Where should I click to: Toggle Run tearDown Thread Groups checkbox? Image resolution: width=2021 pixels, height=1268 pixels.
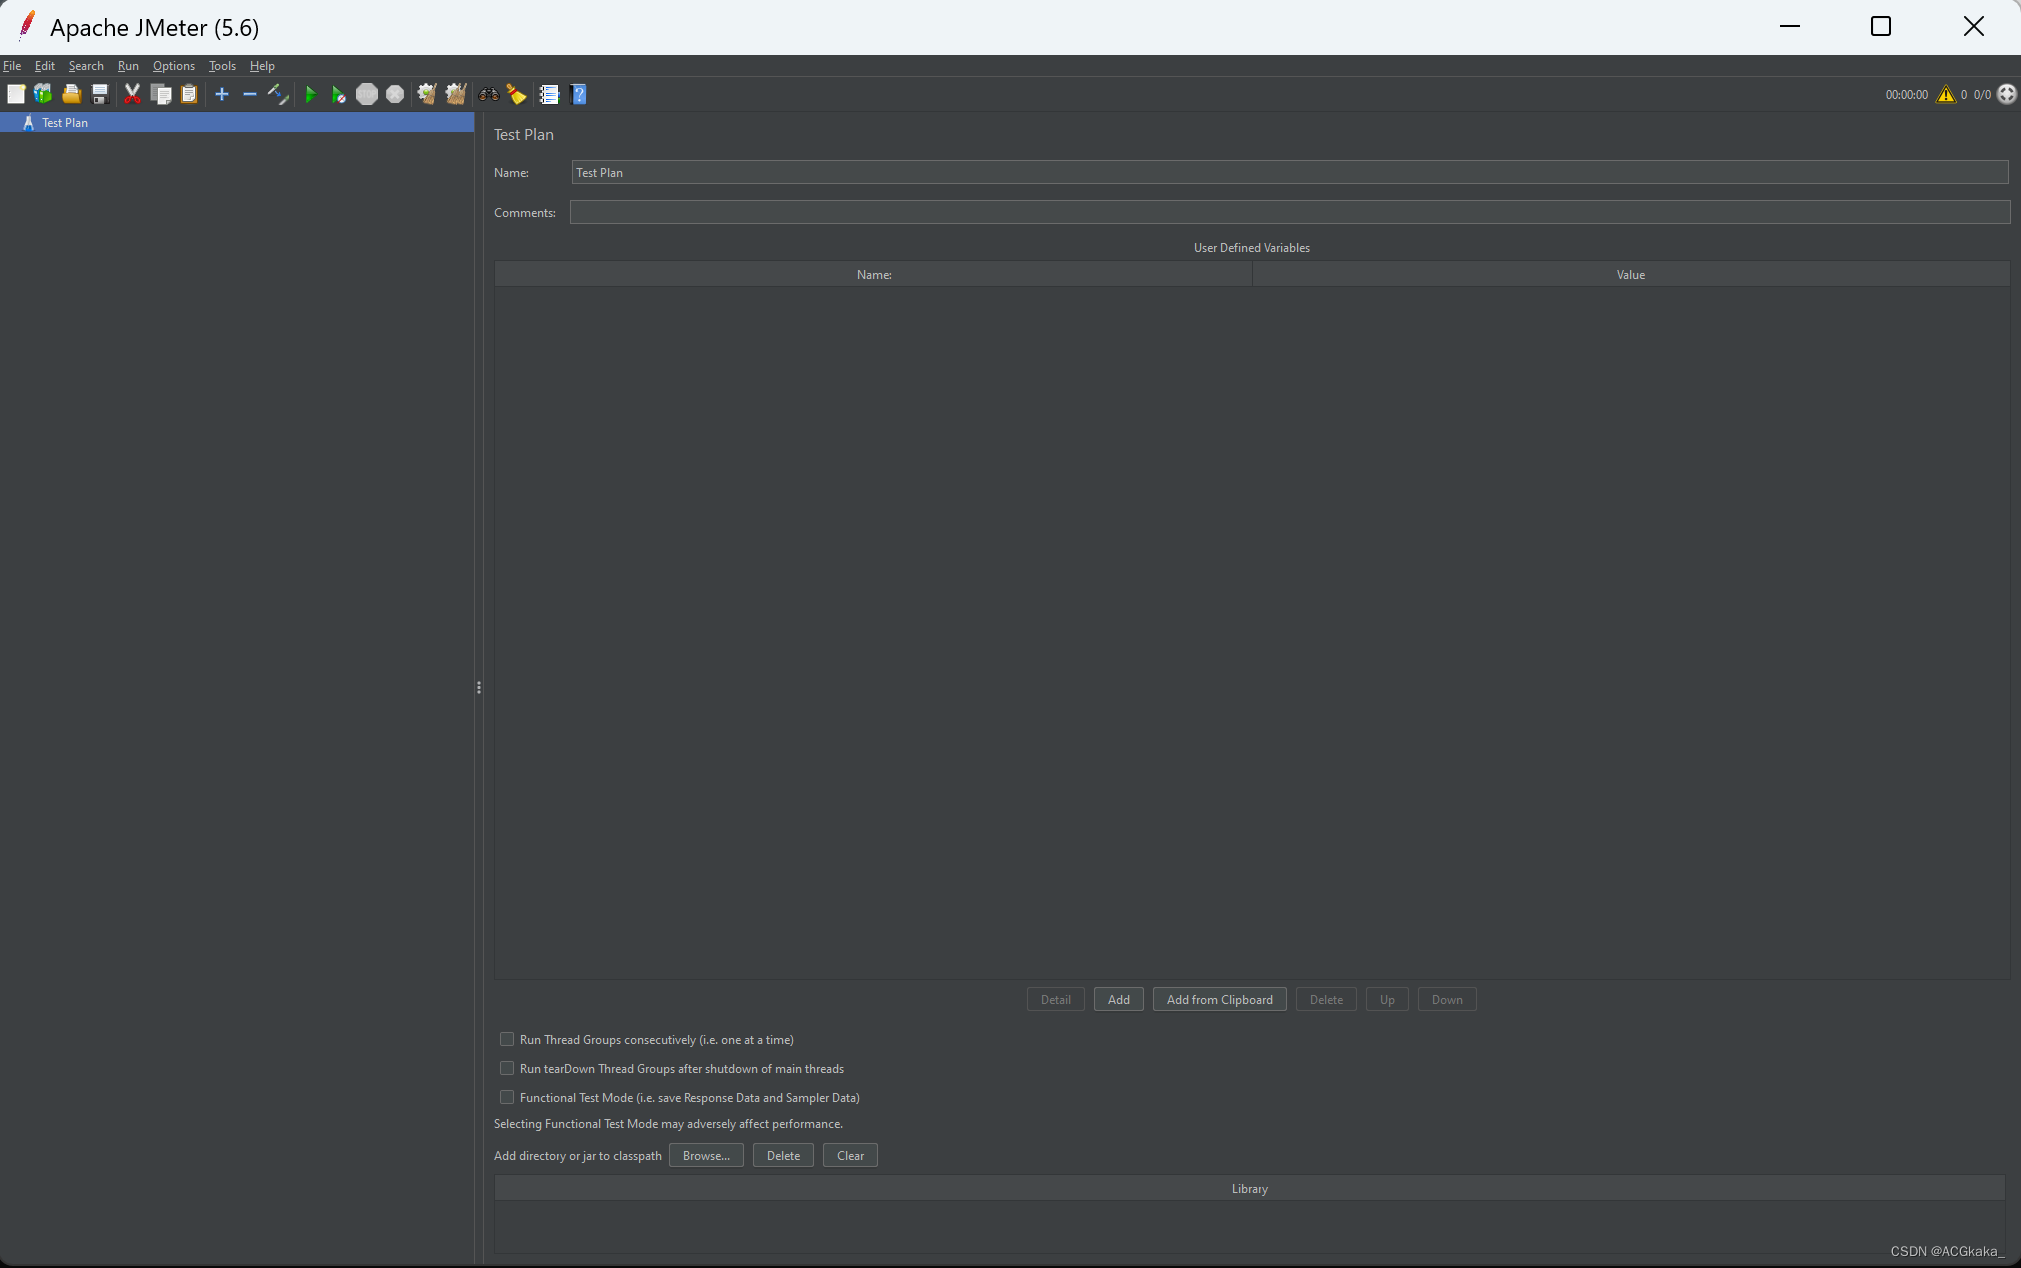[507, 1068]
